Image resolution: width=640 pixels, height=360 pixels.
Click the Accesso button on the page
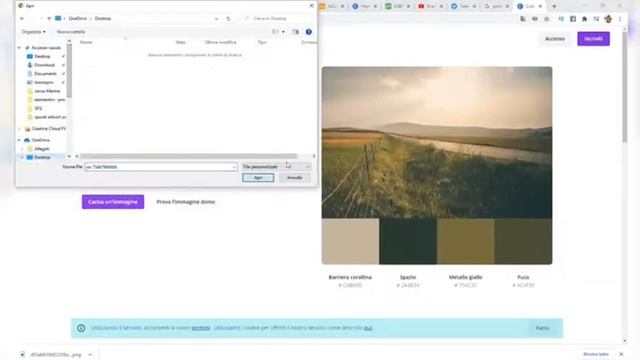click(555, 39)
